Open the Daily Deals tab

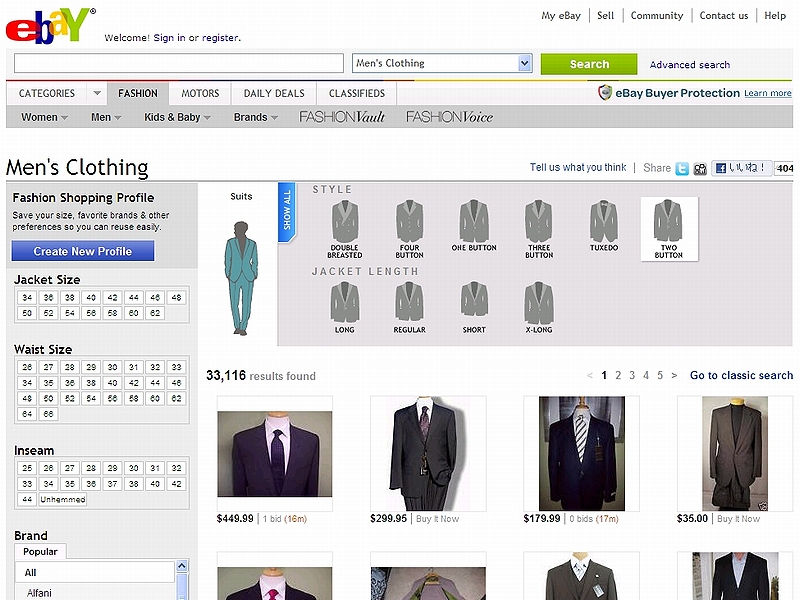point(273,93)
